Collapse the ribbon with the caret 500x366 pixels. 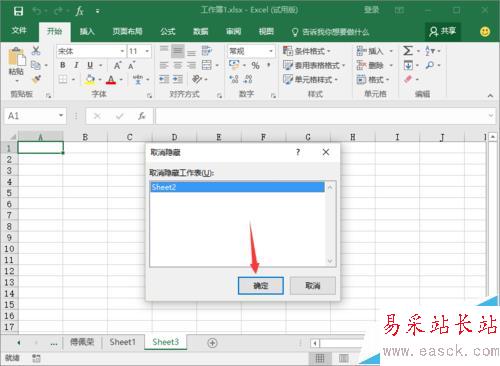[x=490, y=96]
